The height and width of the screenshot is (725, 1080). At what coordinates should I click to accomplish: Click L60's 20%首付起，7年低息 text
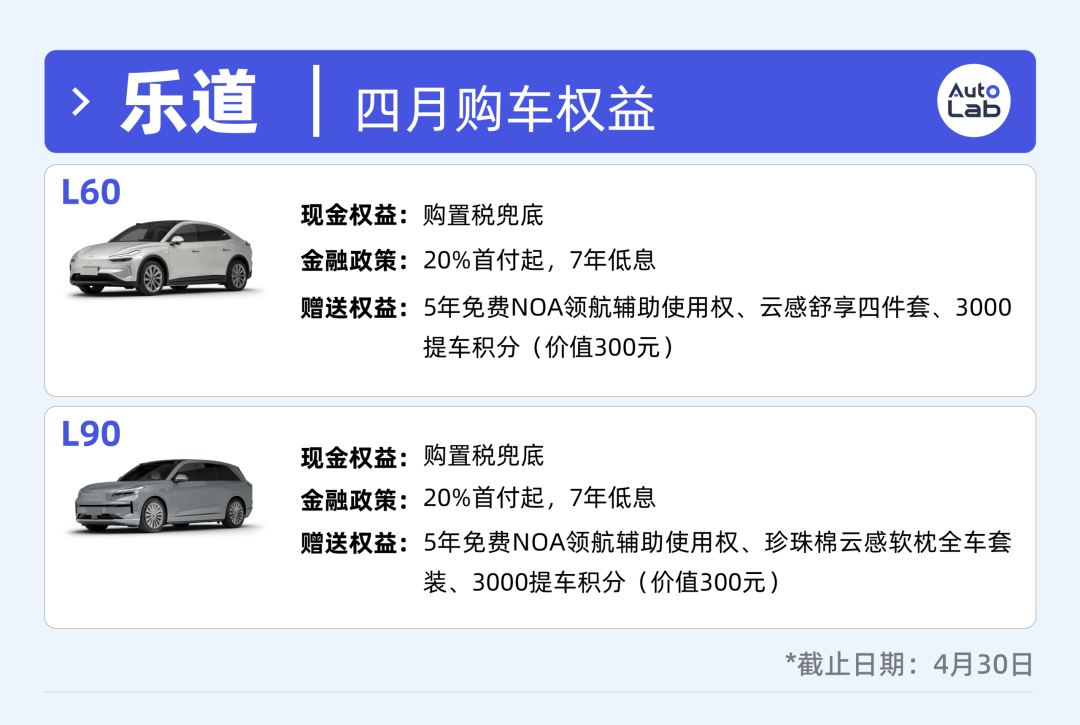coord(539,261)
